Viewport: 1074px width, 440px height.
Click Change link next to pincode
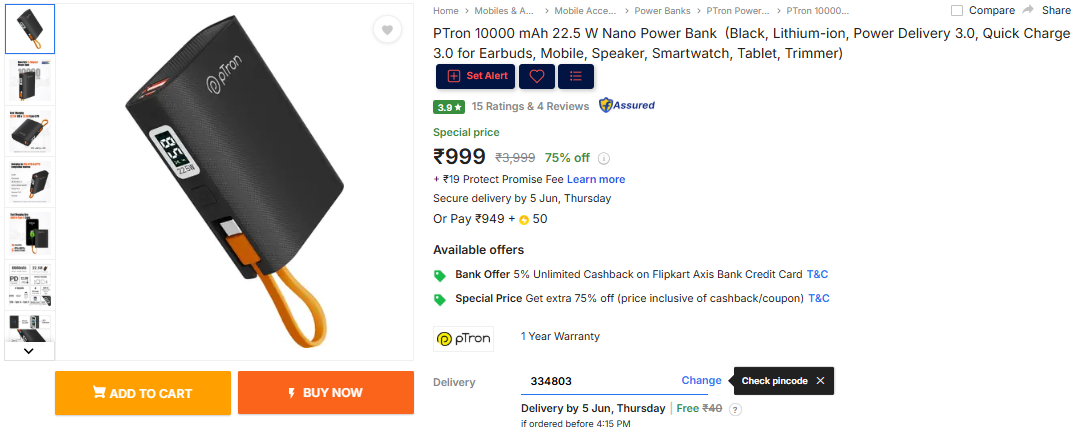[x=701, y=381]
